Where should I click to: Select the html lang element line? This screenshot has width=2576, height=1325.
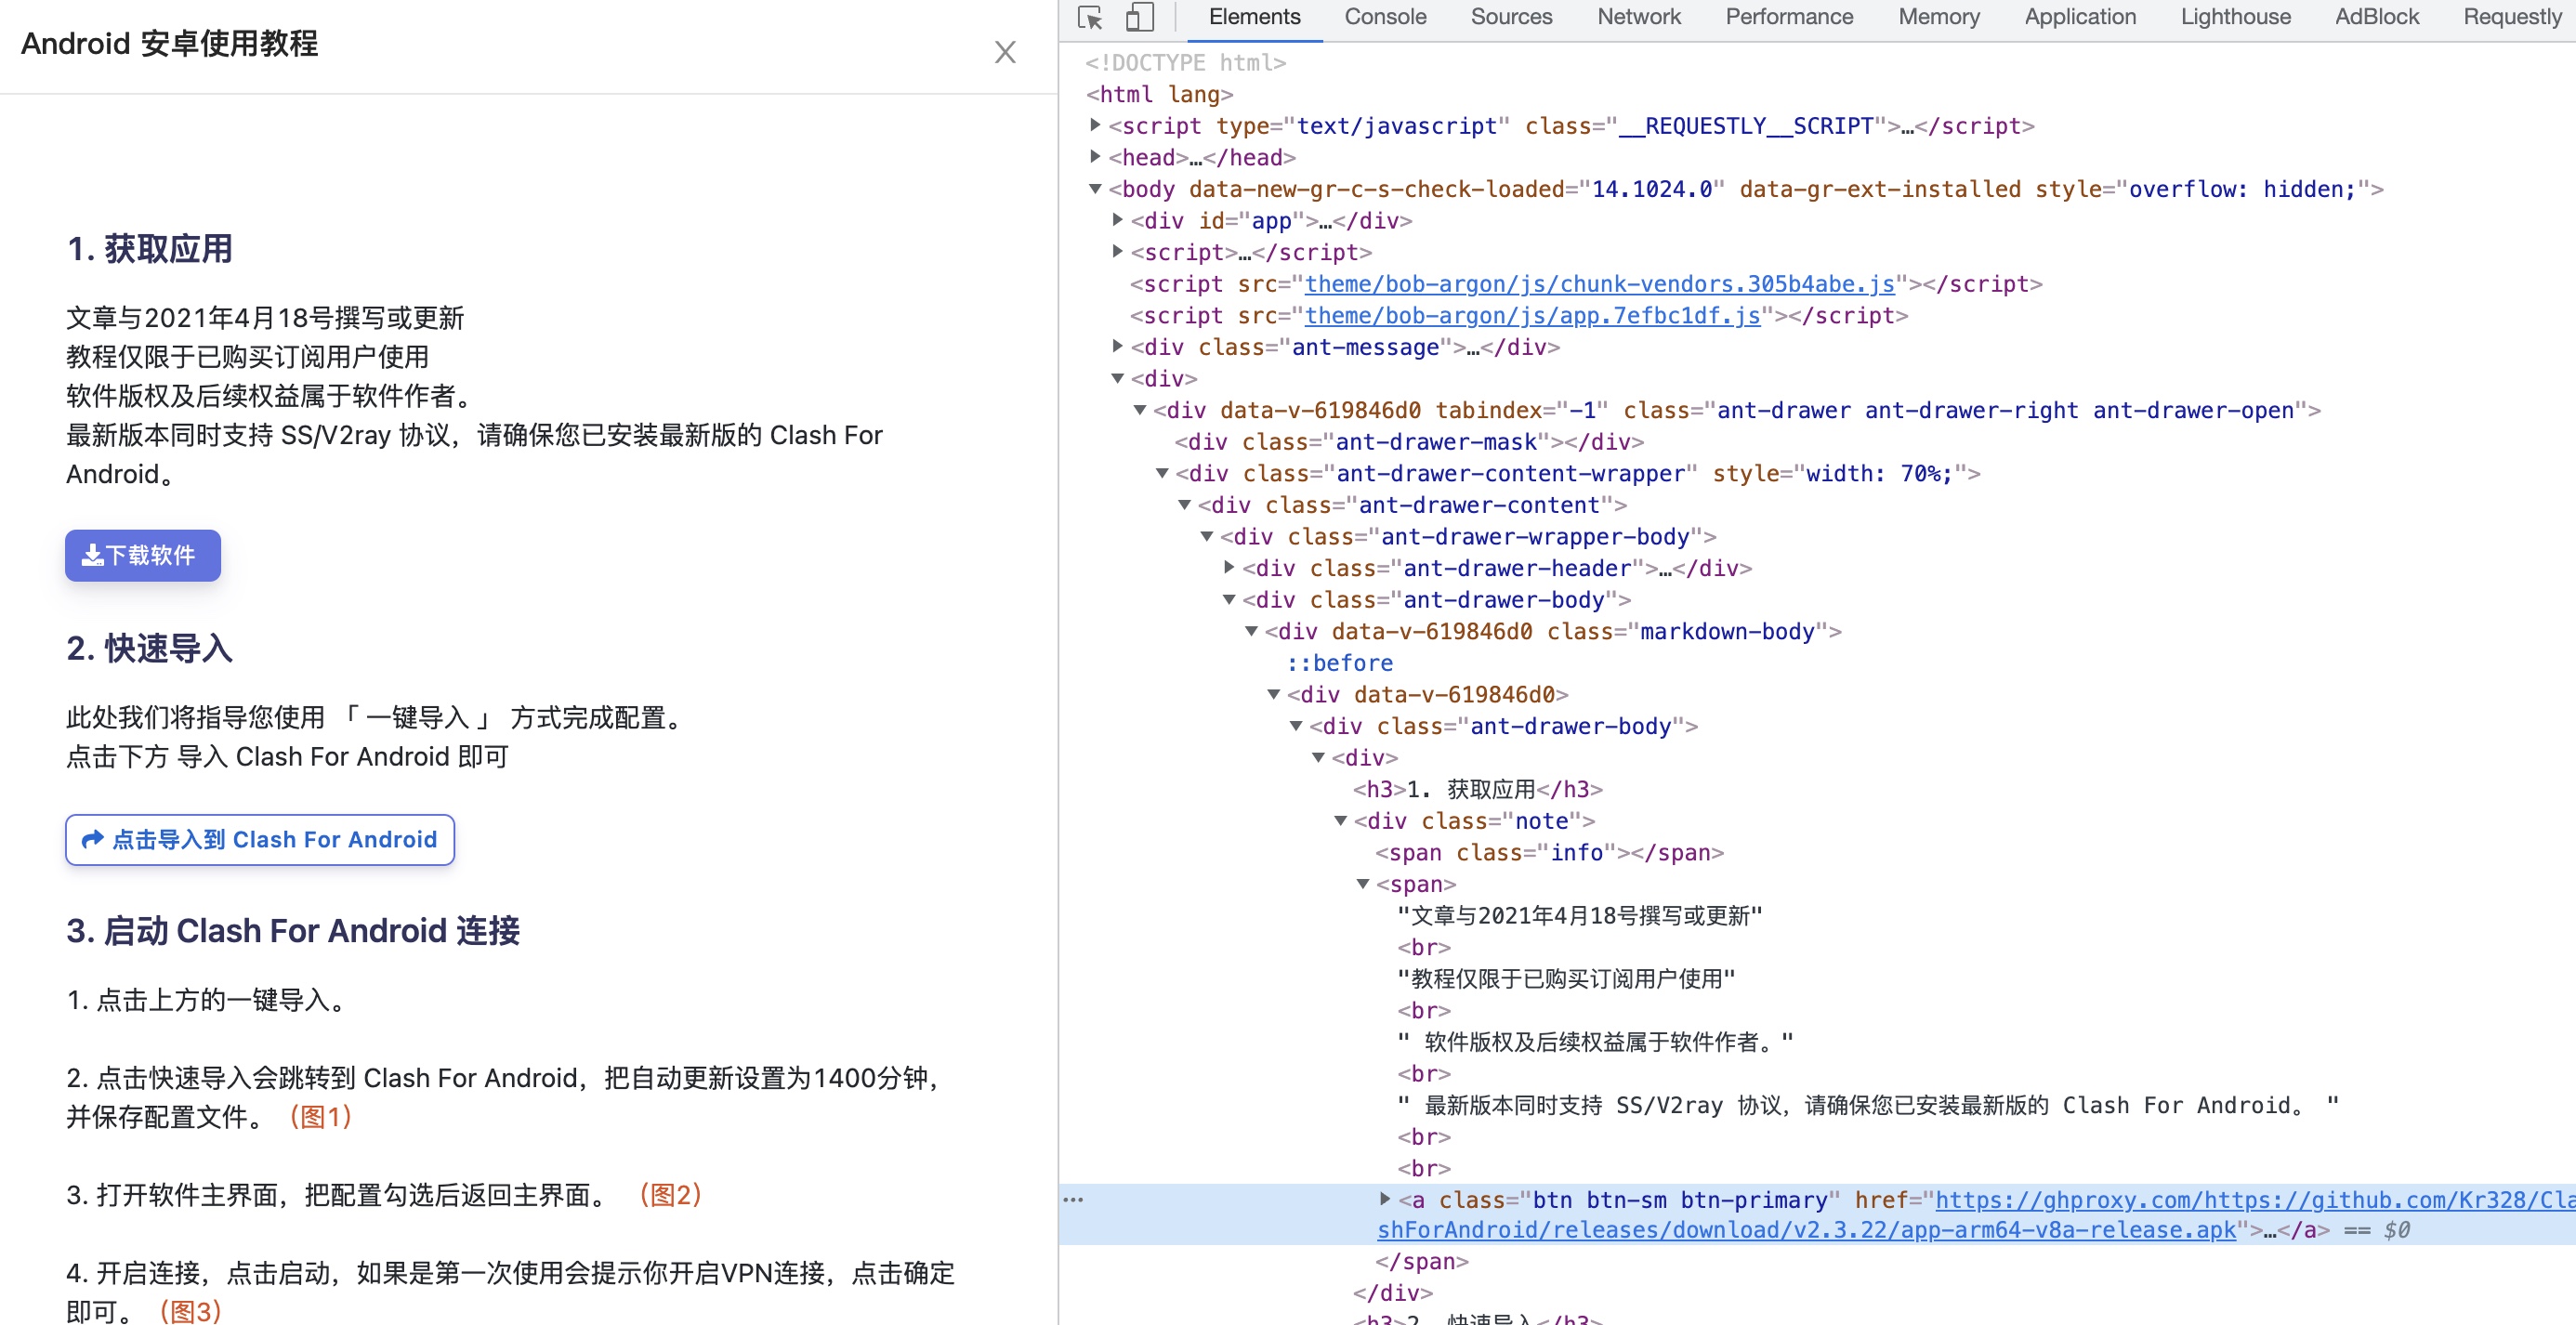click(x=1160, y=94)
